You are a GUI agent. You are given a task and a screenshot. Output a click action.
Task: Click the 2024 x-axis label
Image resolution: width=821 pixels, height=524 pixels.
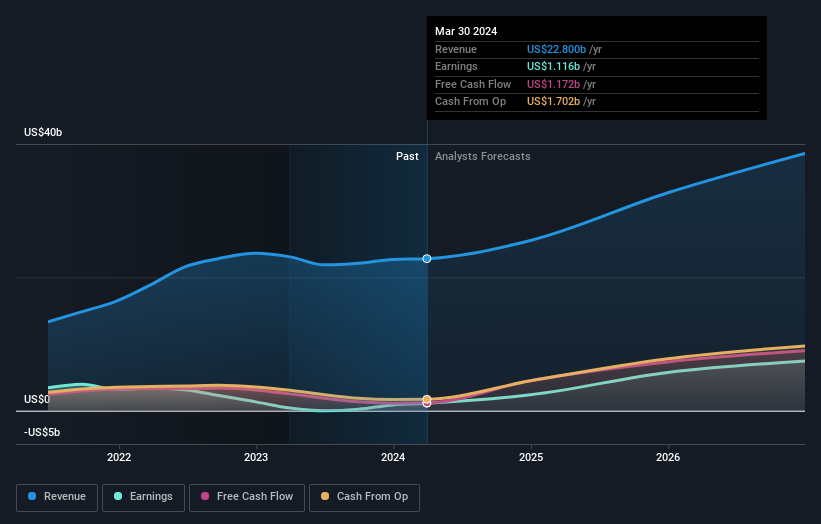pos(393,457)
